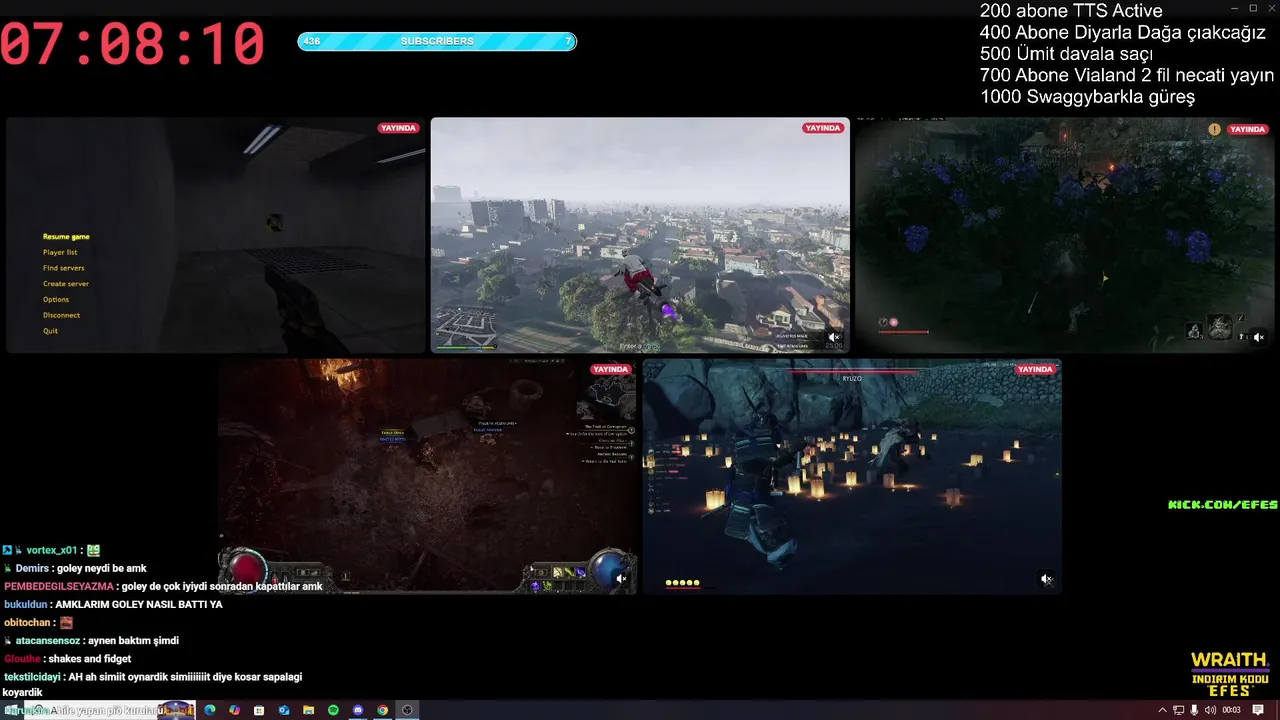
Task: Click YAYINDA badge on flowers stream
Action: point(1247,129)
